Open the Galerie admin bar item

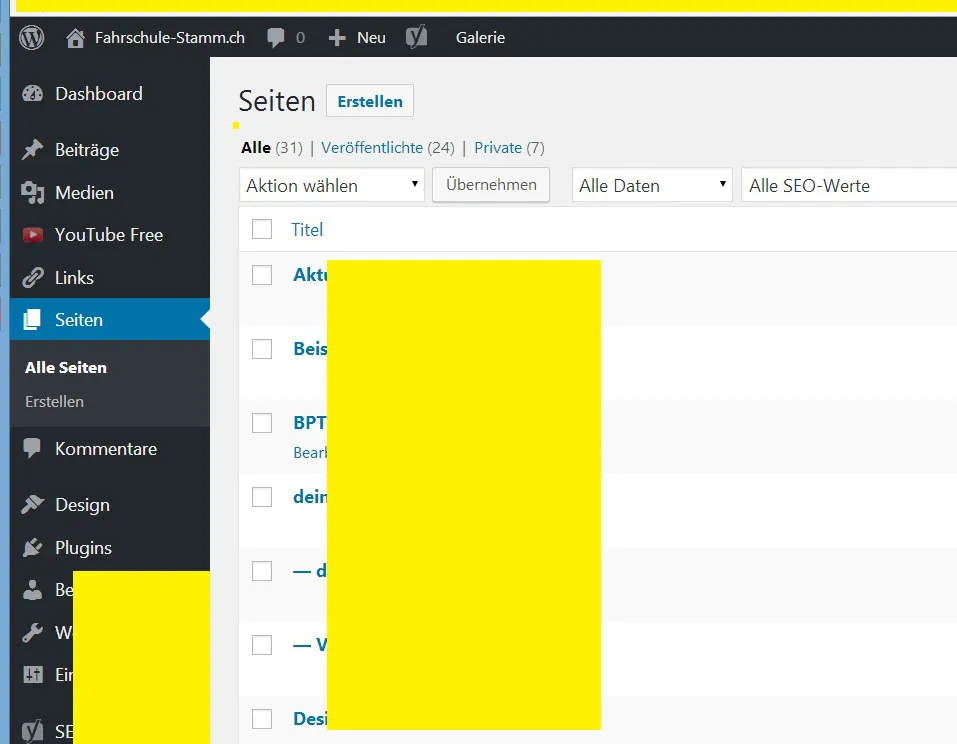(480, 38)
